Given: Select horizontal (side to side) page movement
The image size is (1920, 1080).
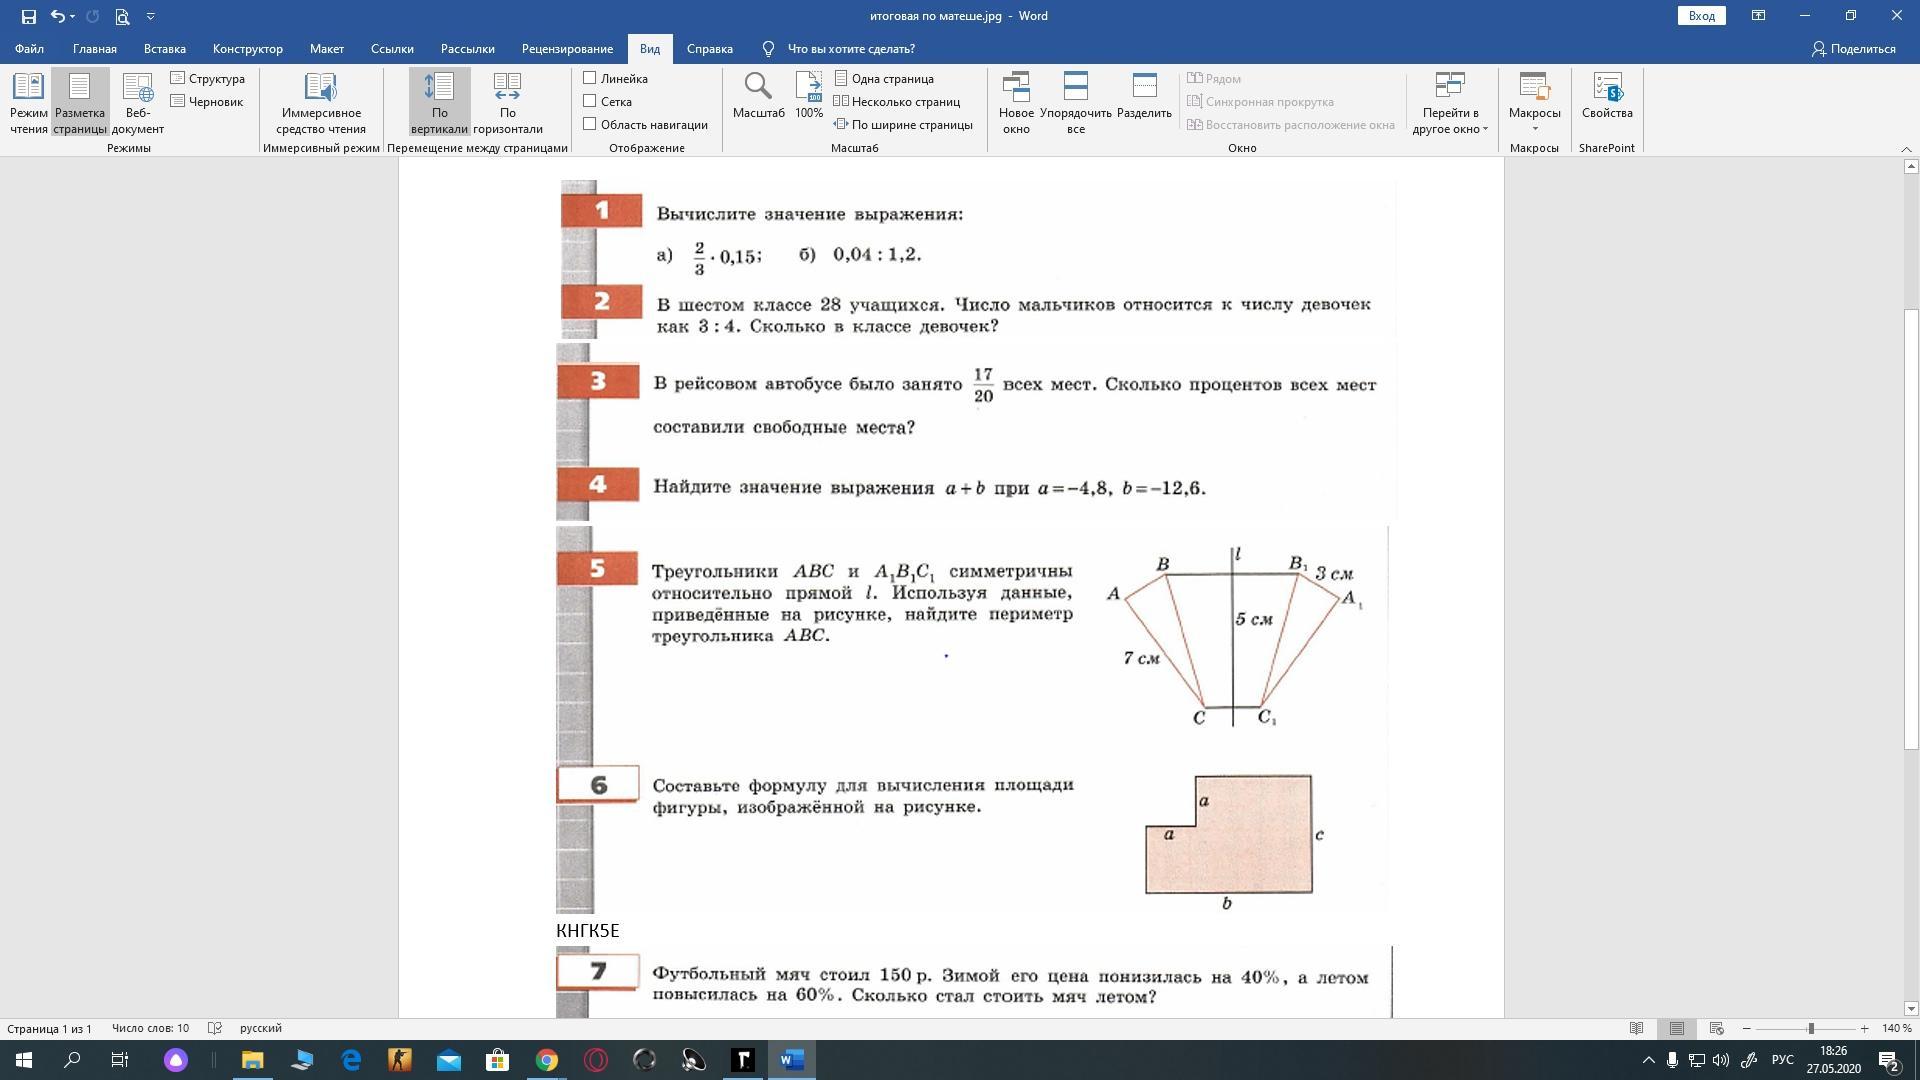Looking at the screenshot, I should tap(508, 103).
